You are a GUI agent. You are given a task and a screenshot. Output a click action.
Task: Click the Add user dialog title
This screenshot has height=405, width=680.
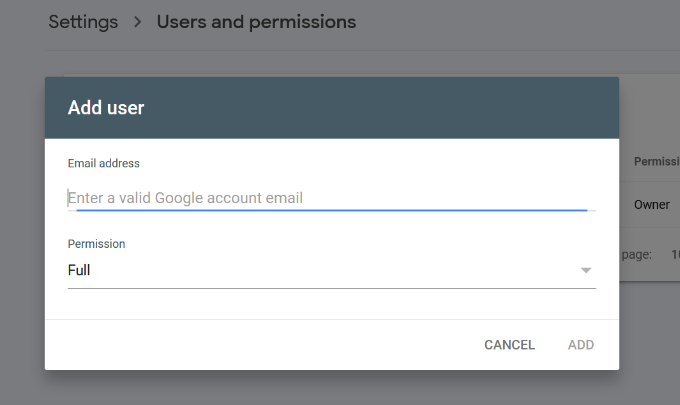(x=106, y=108)
